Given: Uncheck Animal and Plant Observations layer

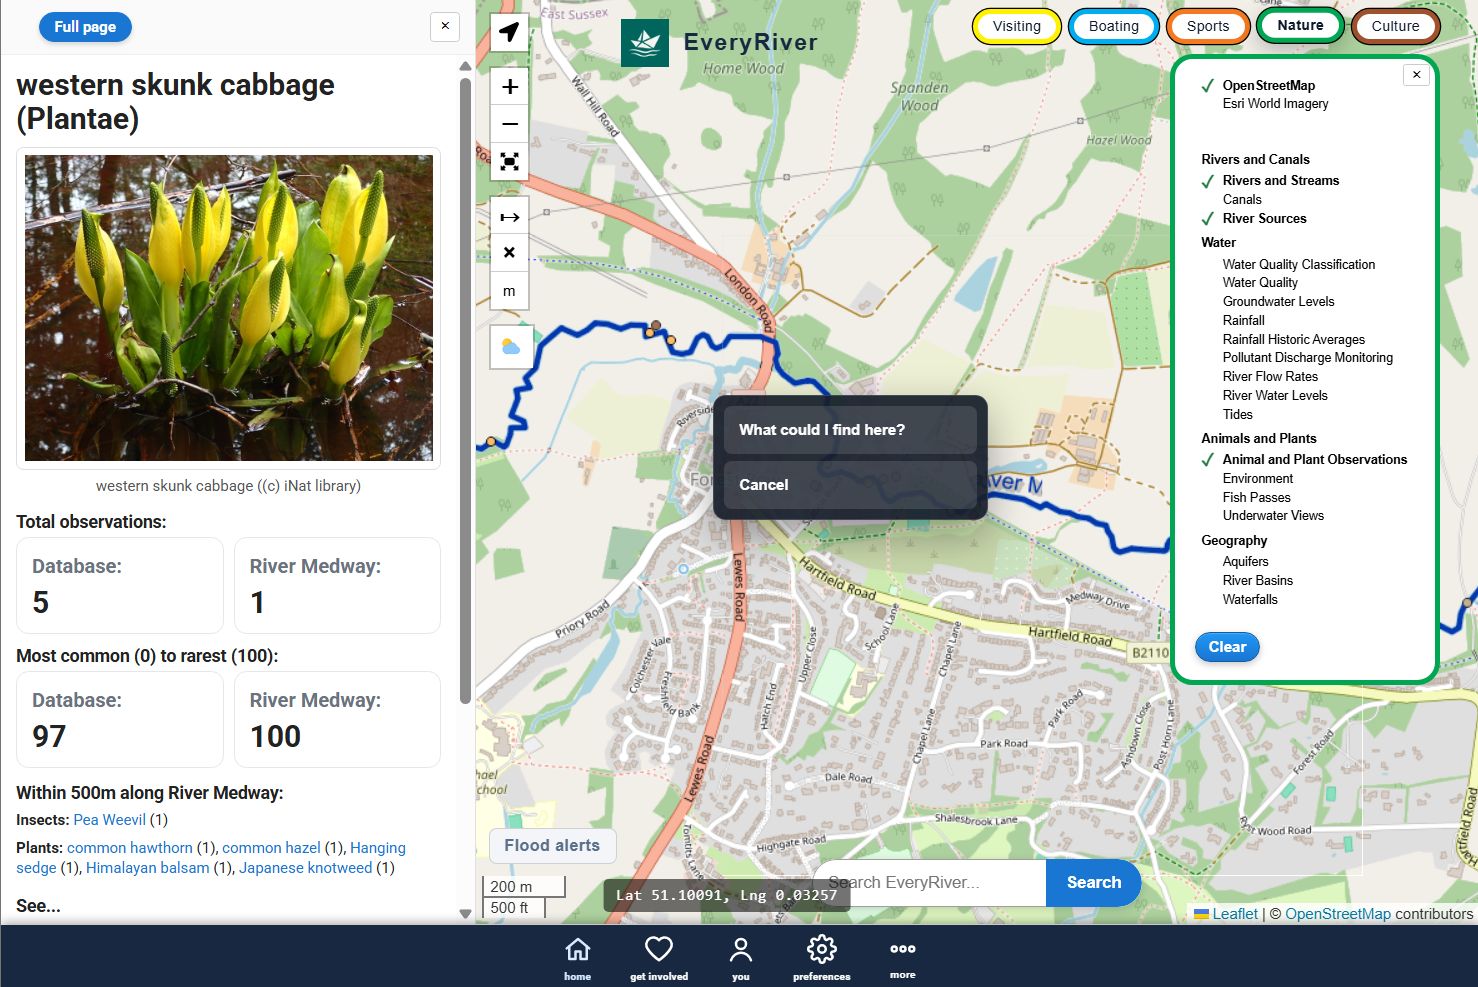Looking at the screenshot, I should [x=1314, y=460].
